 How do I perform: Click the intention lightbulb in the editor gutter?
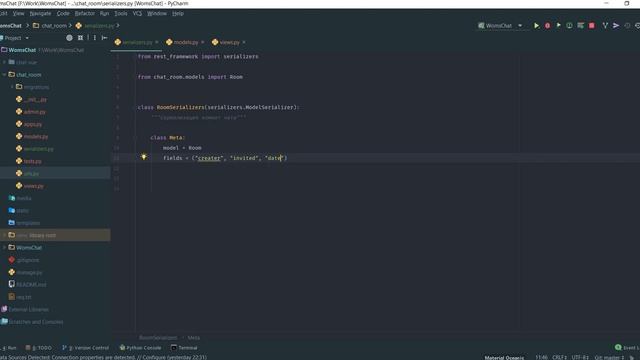pyautogui.click(x=144, y=157)
